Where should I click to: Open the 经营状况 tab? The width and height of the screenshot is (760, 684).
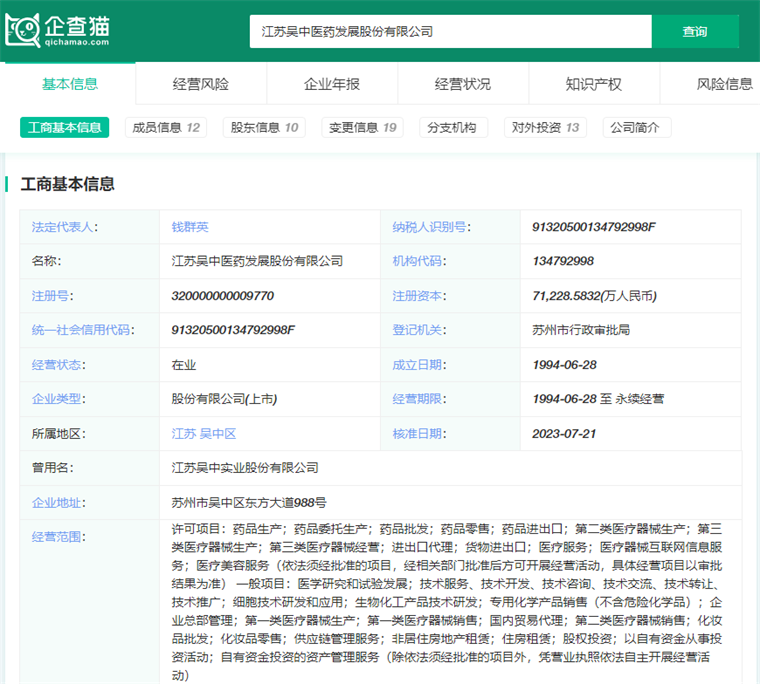tap(463, 84)
